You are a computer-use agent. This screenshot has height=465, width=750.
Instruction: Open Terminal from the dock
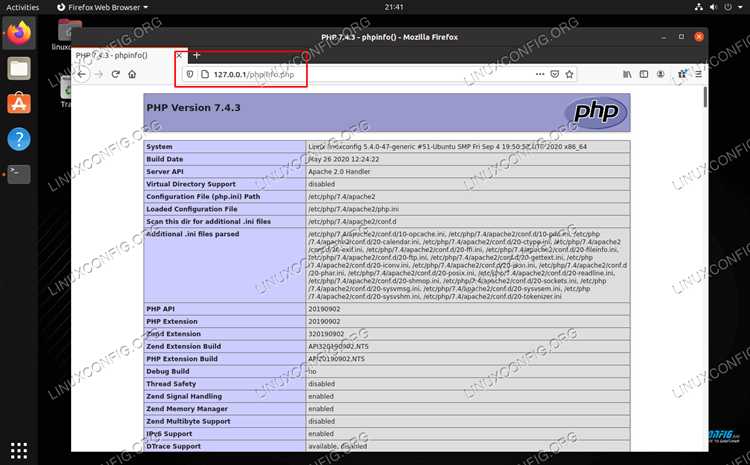19,175
